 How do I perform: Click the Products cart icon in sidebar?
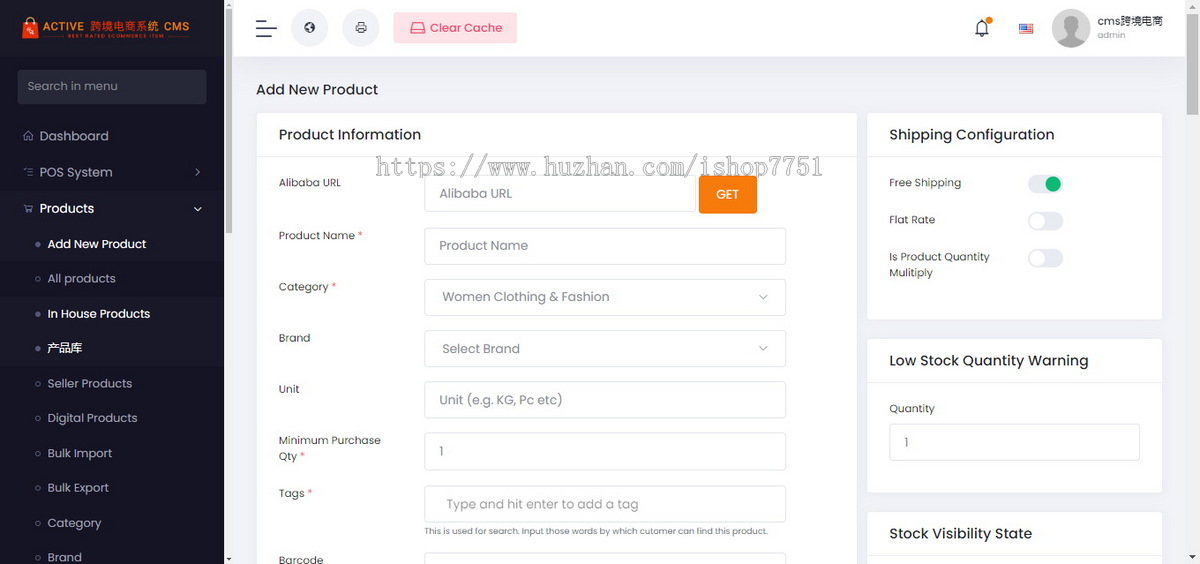[x=28, y=208]
